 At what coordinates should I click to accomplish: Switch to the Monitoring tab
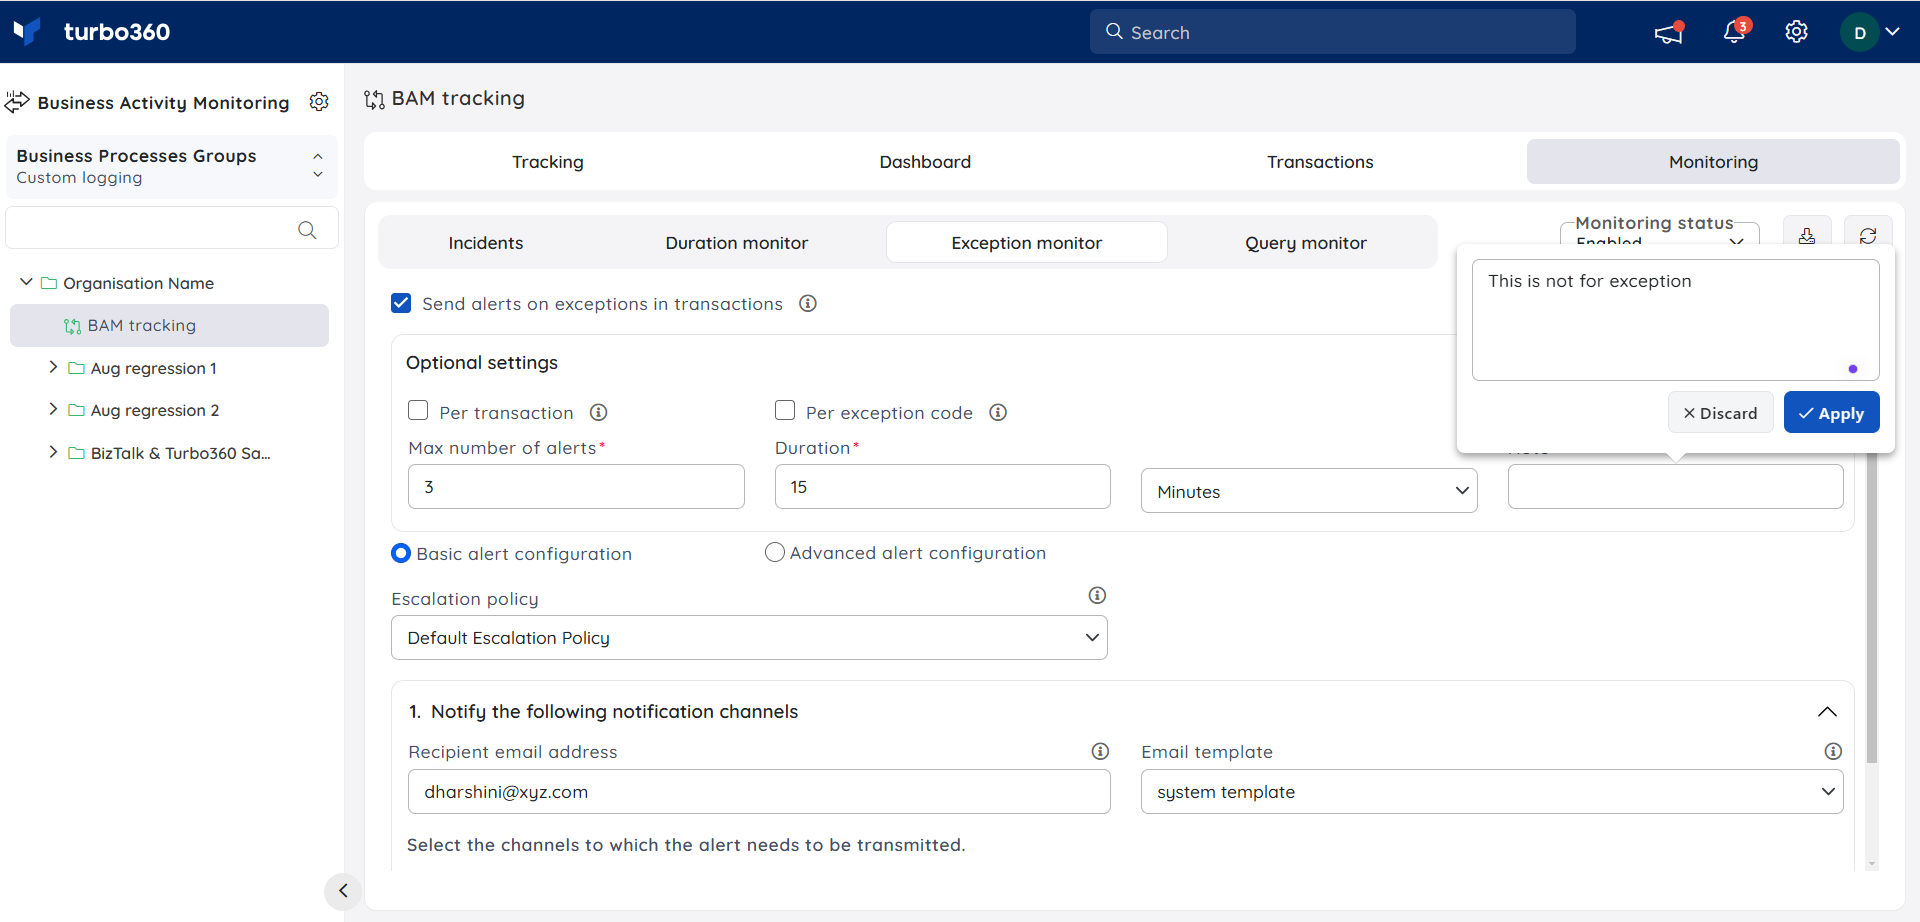(x=1713, y=162)
